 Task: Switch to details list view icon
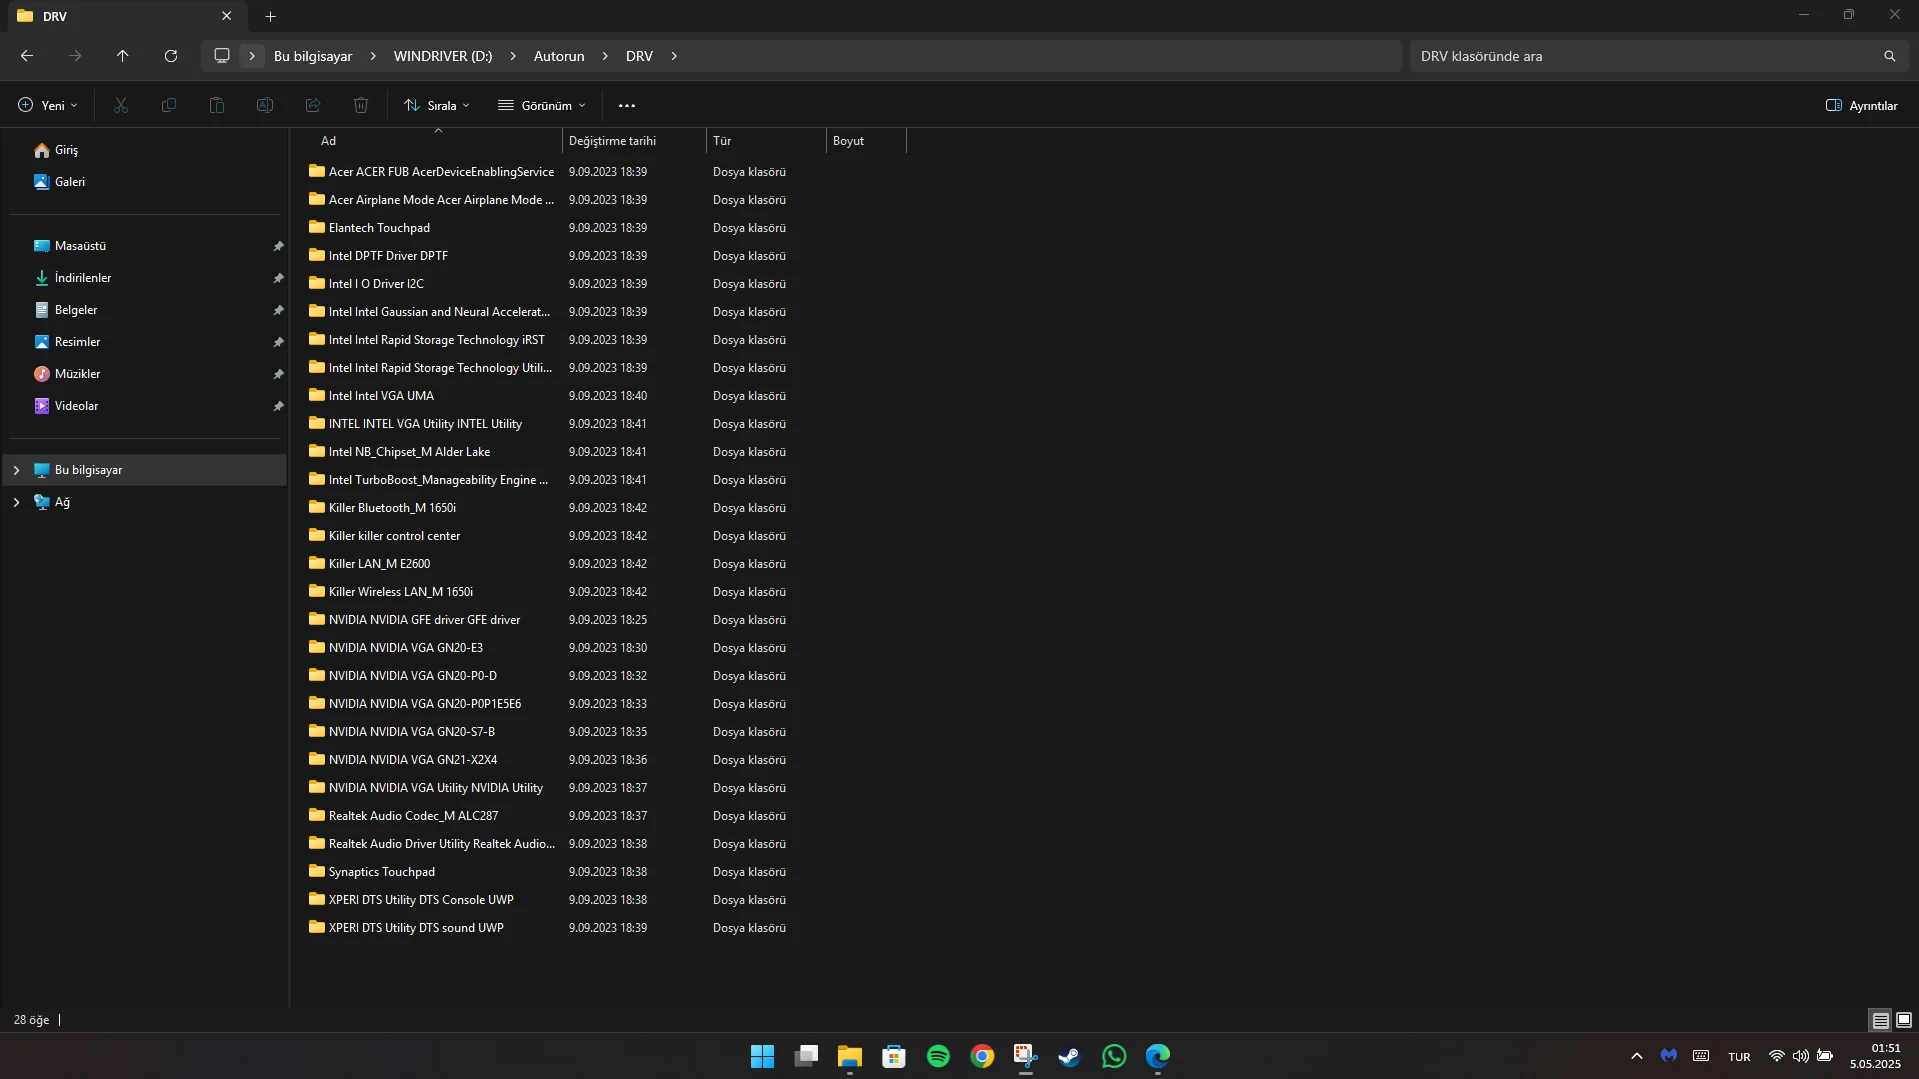click(1880, 1020)
